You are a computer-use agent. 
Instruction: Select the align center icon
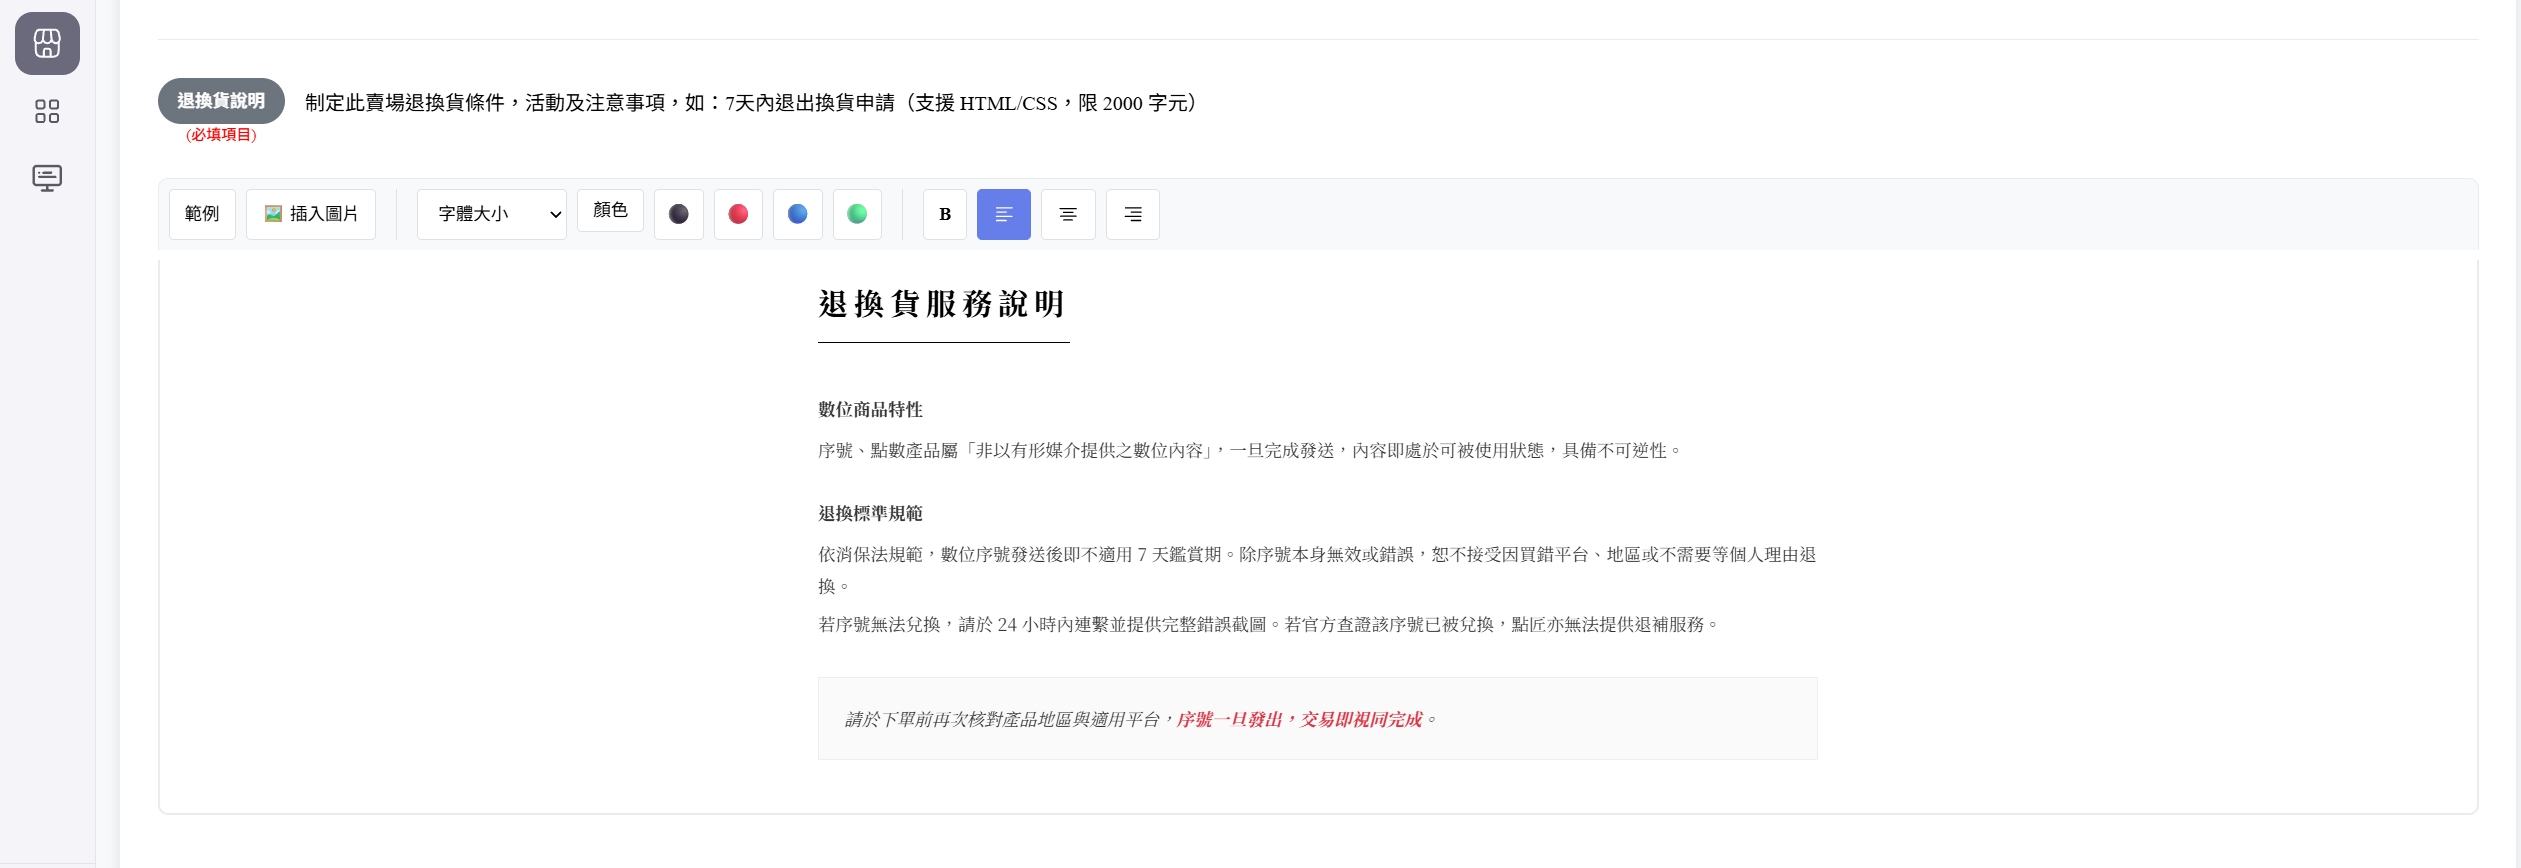click(x=1068, y=214)
